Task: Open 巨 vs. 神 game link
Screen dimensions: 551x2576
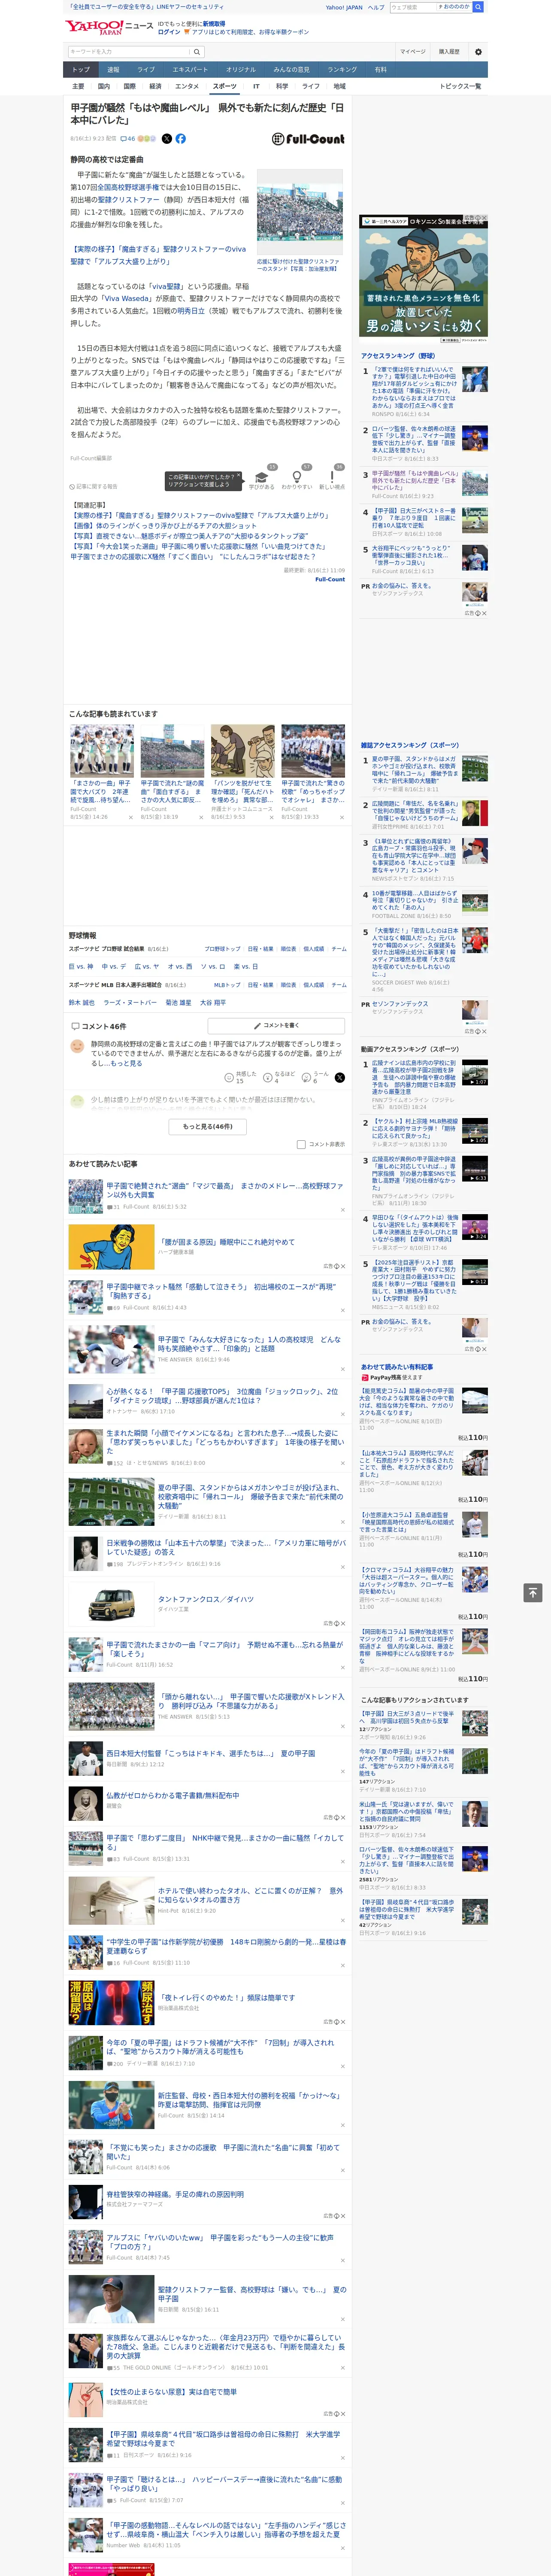Action: pos(81,967)
